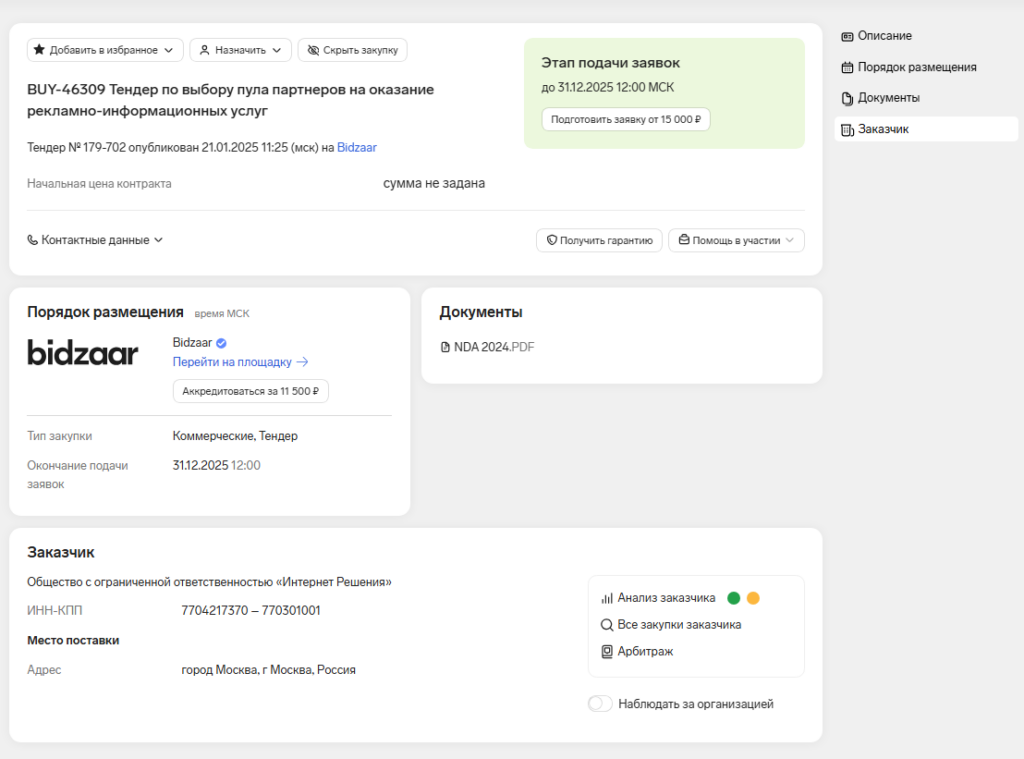
Task: Click the shield icon in Получить гарантию
Action: coord(549,241)
